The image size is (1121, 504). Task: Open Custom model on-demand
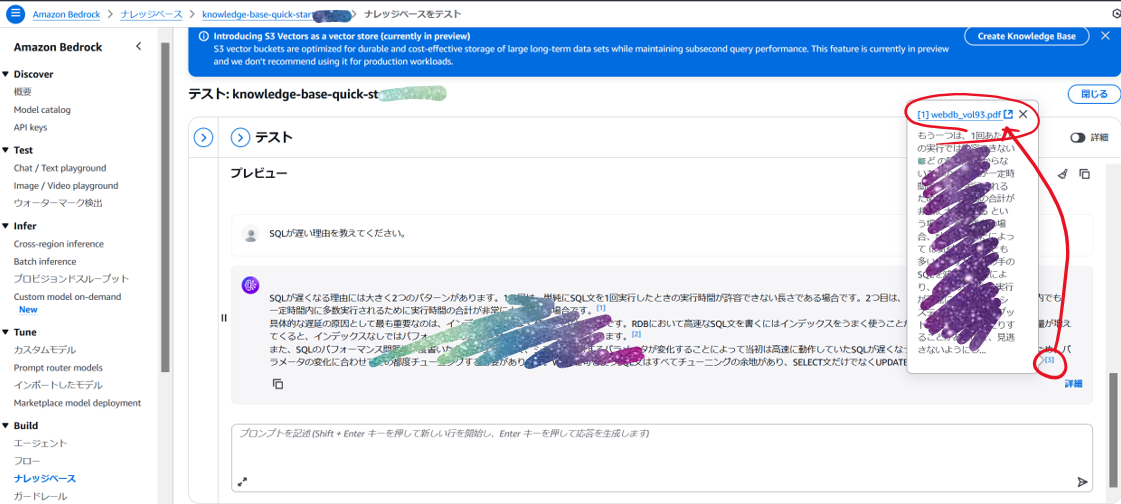(68, 297)
